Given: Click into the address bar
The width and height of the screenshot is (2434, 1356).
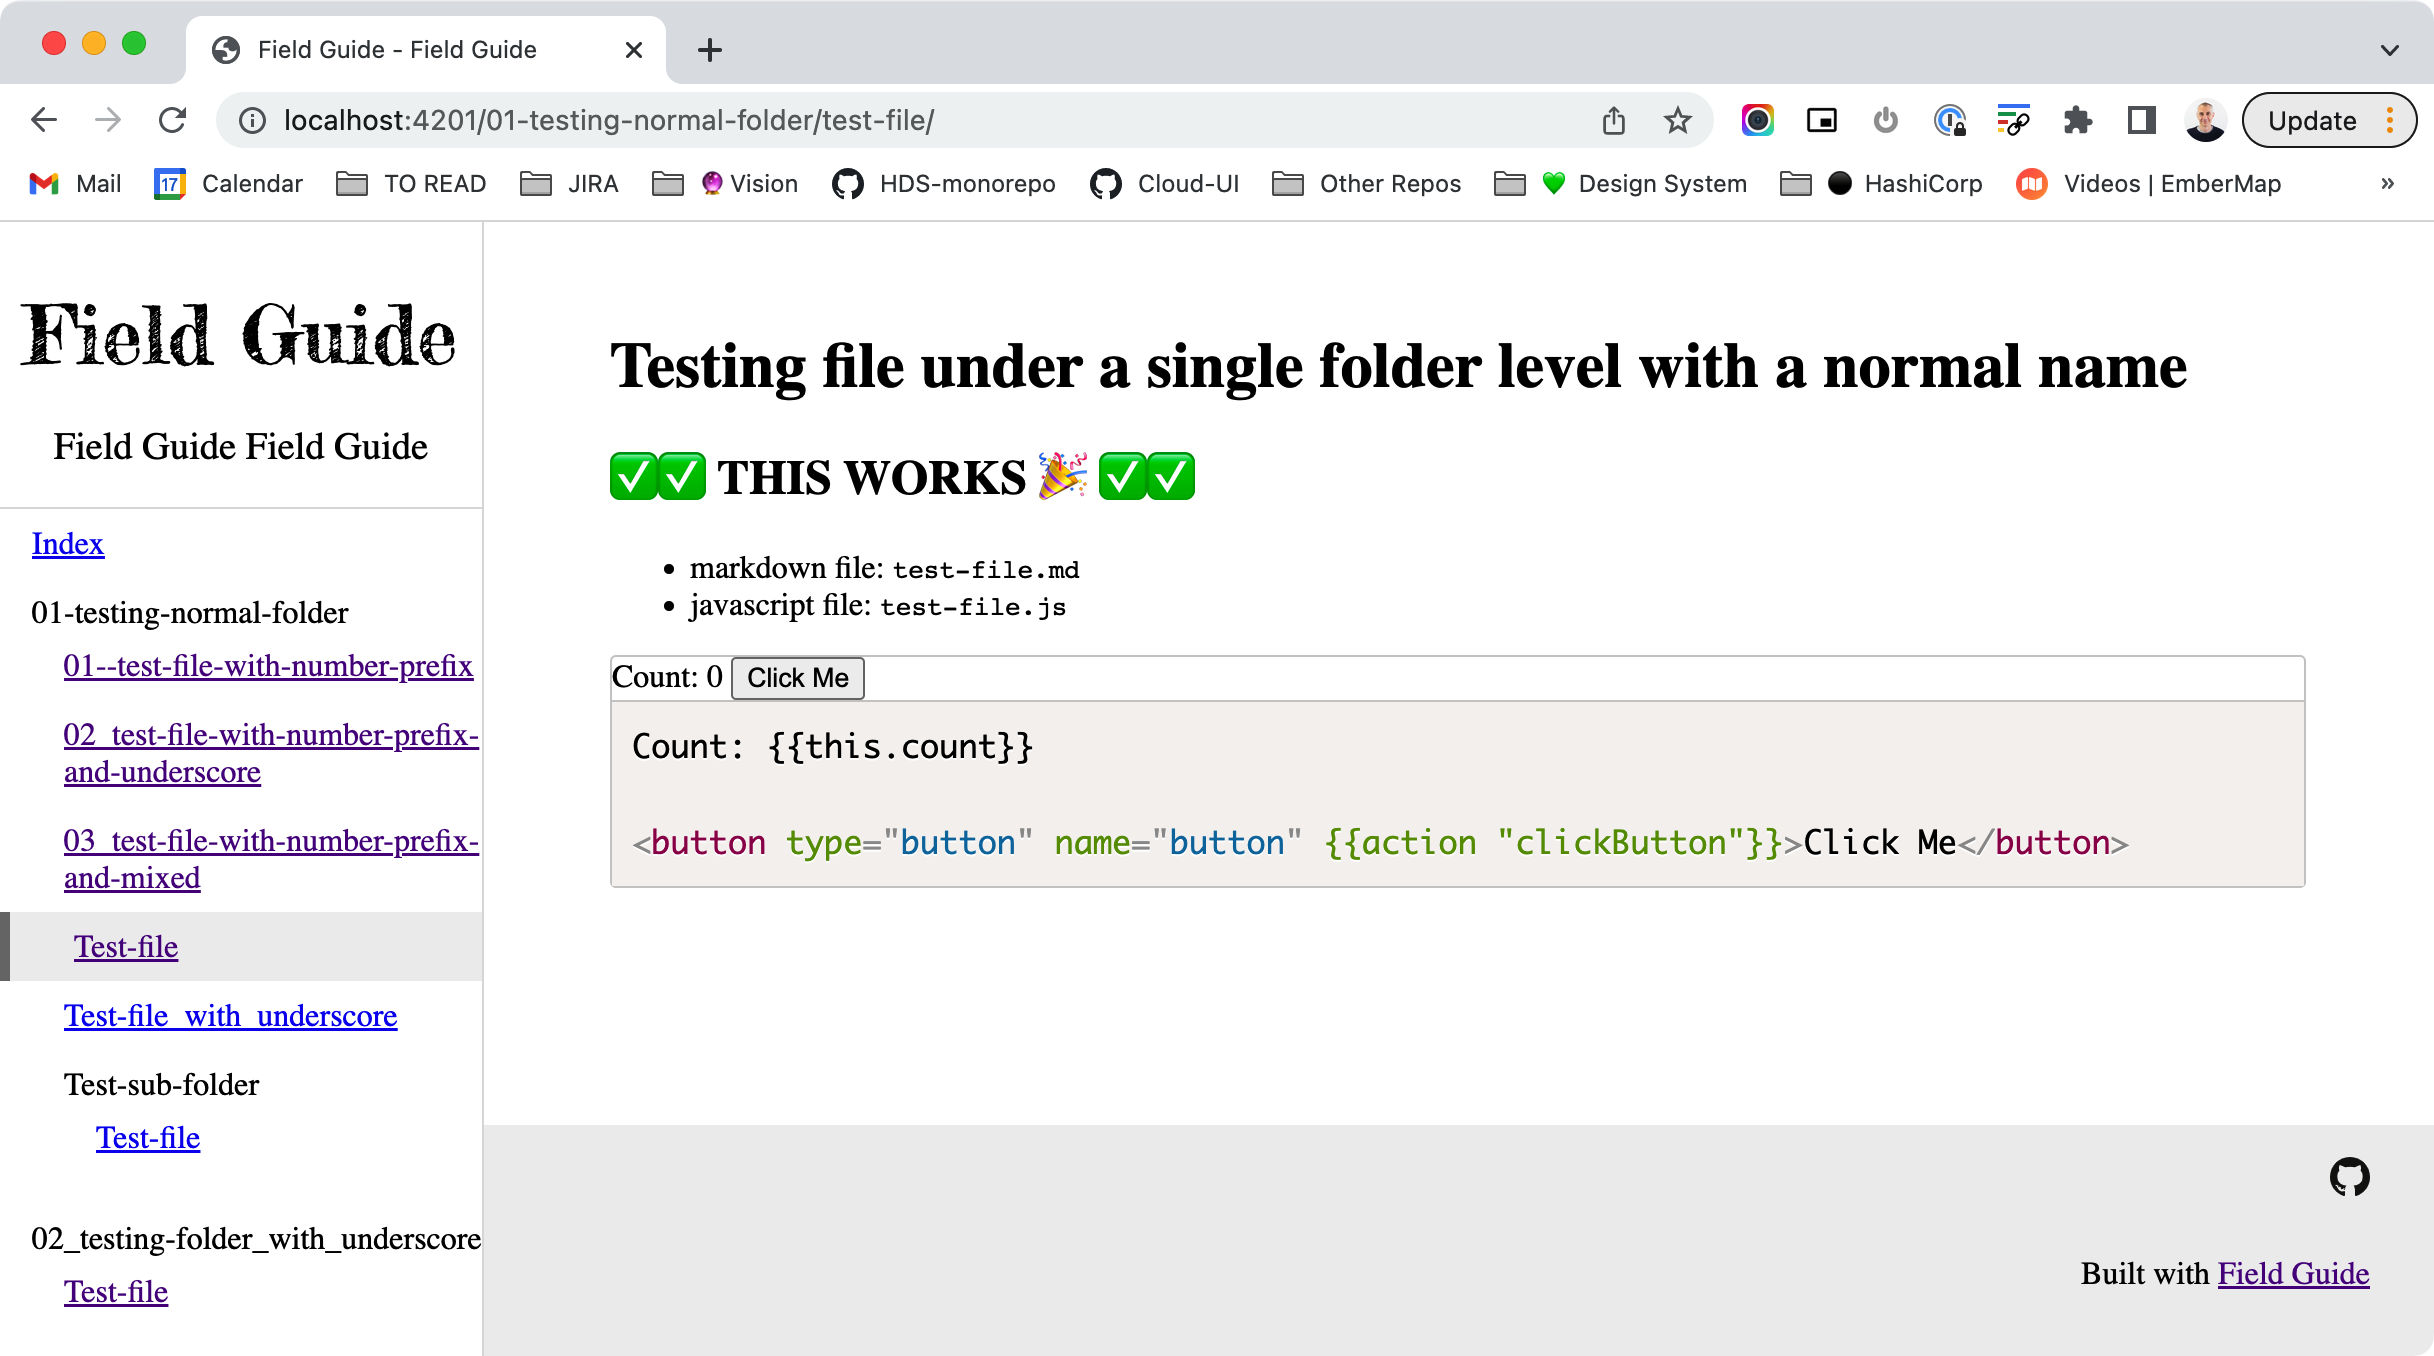Looking at the screenshot, I should (900, 120).
